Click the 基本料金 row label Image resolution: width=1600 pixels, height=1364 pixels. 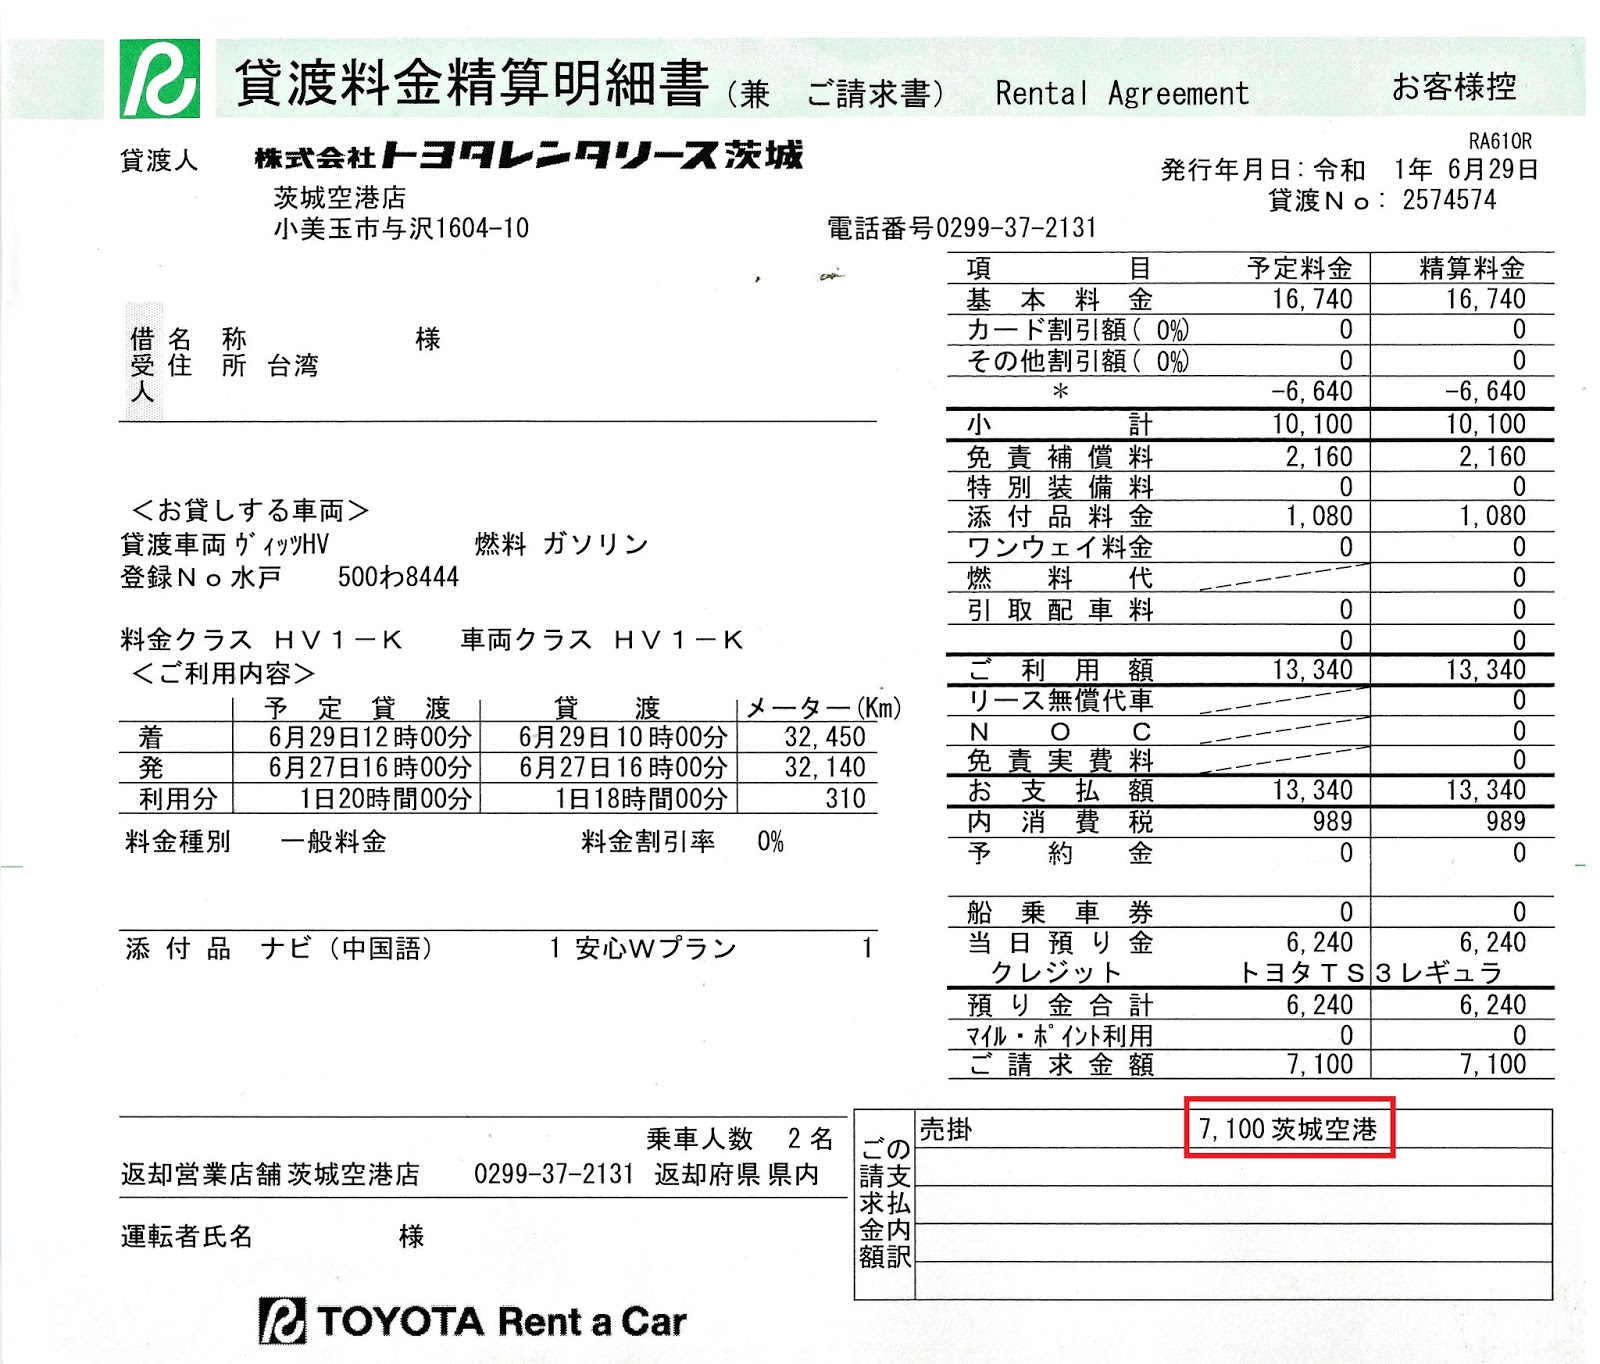click(1059, 299)
